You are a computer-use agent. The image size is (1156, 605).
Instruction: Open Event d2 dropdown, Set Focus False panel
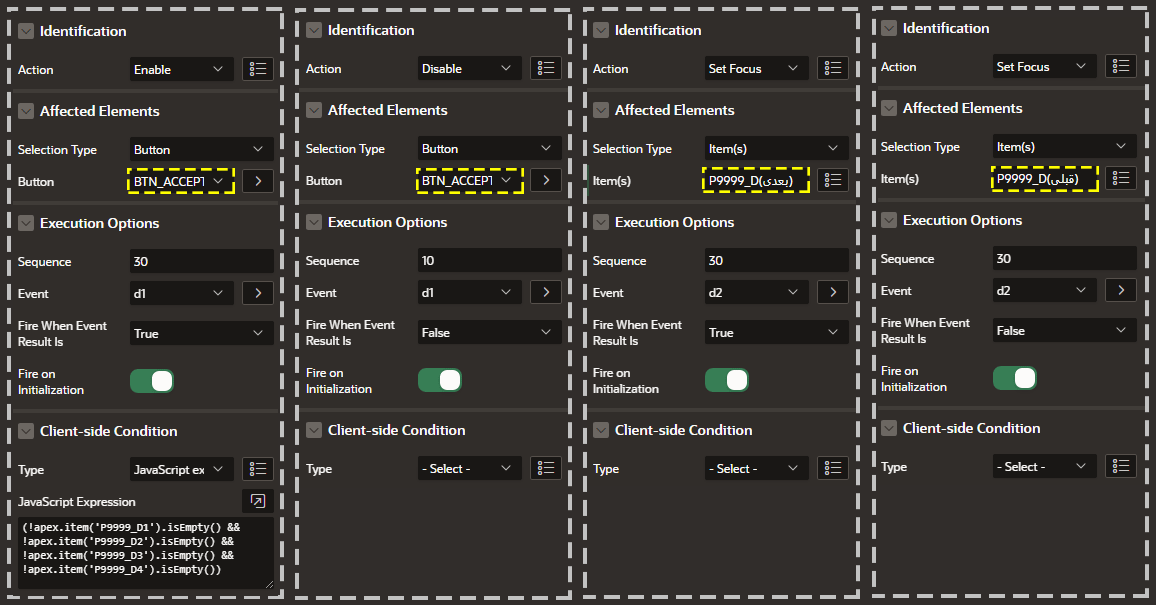click(x=1045, y=290)
